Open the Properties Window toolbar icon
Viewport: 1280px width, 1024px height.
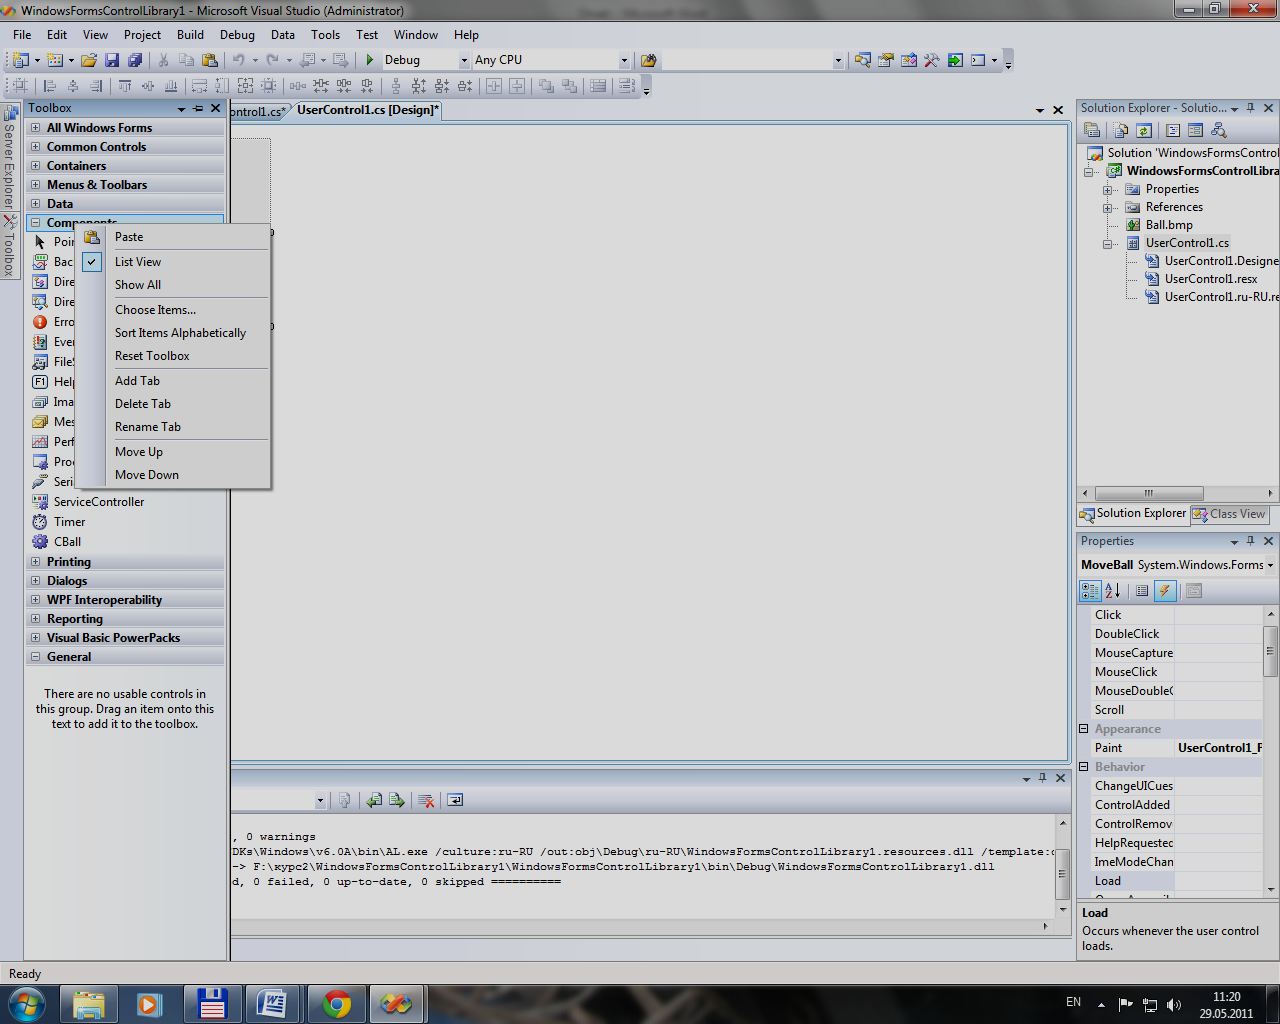coord(886,60)
